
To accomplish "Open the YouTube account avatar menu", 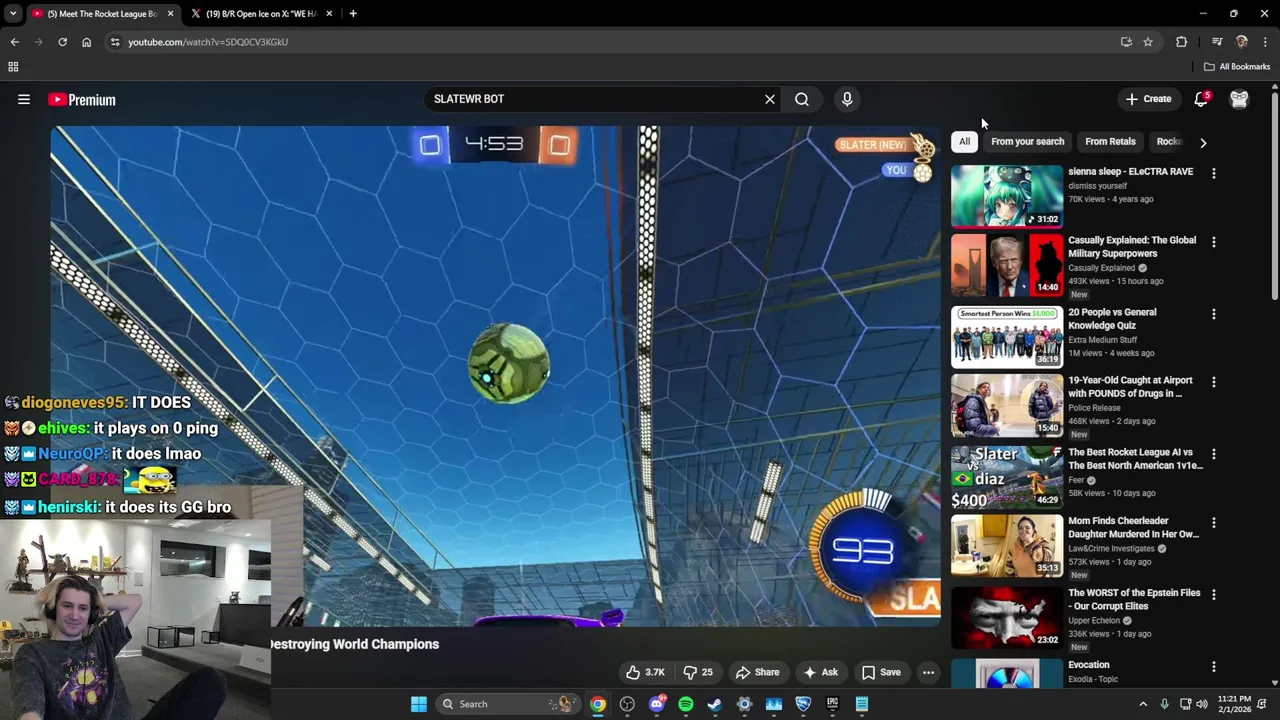I will click(x=1239, y=99).
